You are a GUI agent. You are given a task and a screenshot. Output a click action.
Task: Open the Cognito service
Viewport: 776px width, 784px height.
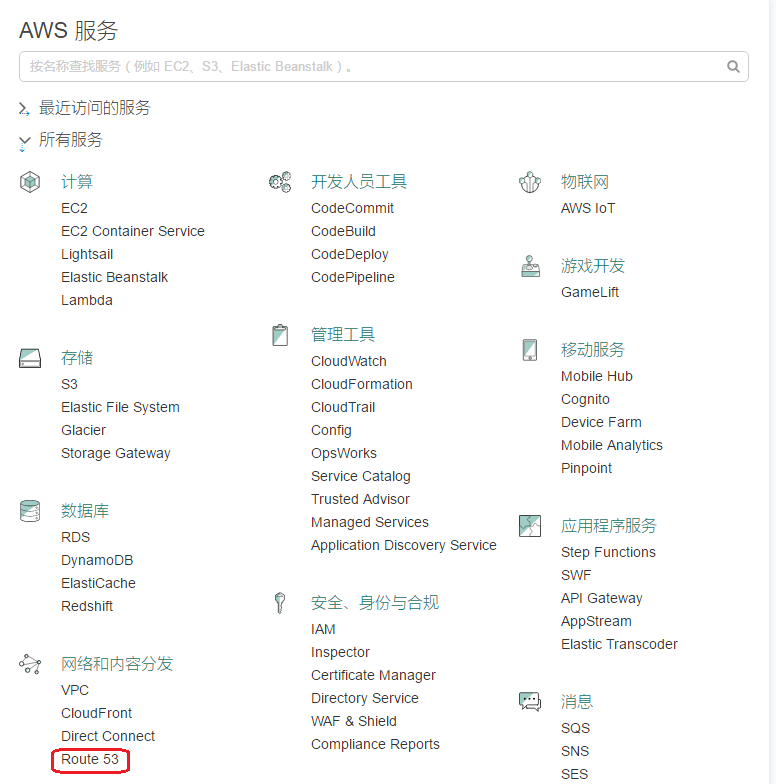point(585,399)
